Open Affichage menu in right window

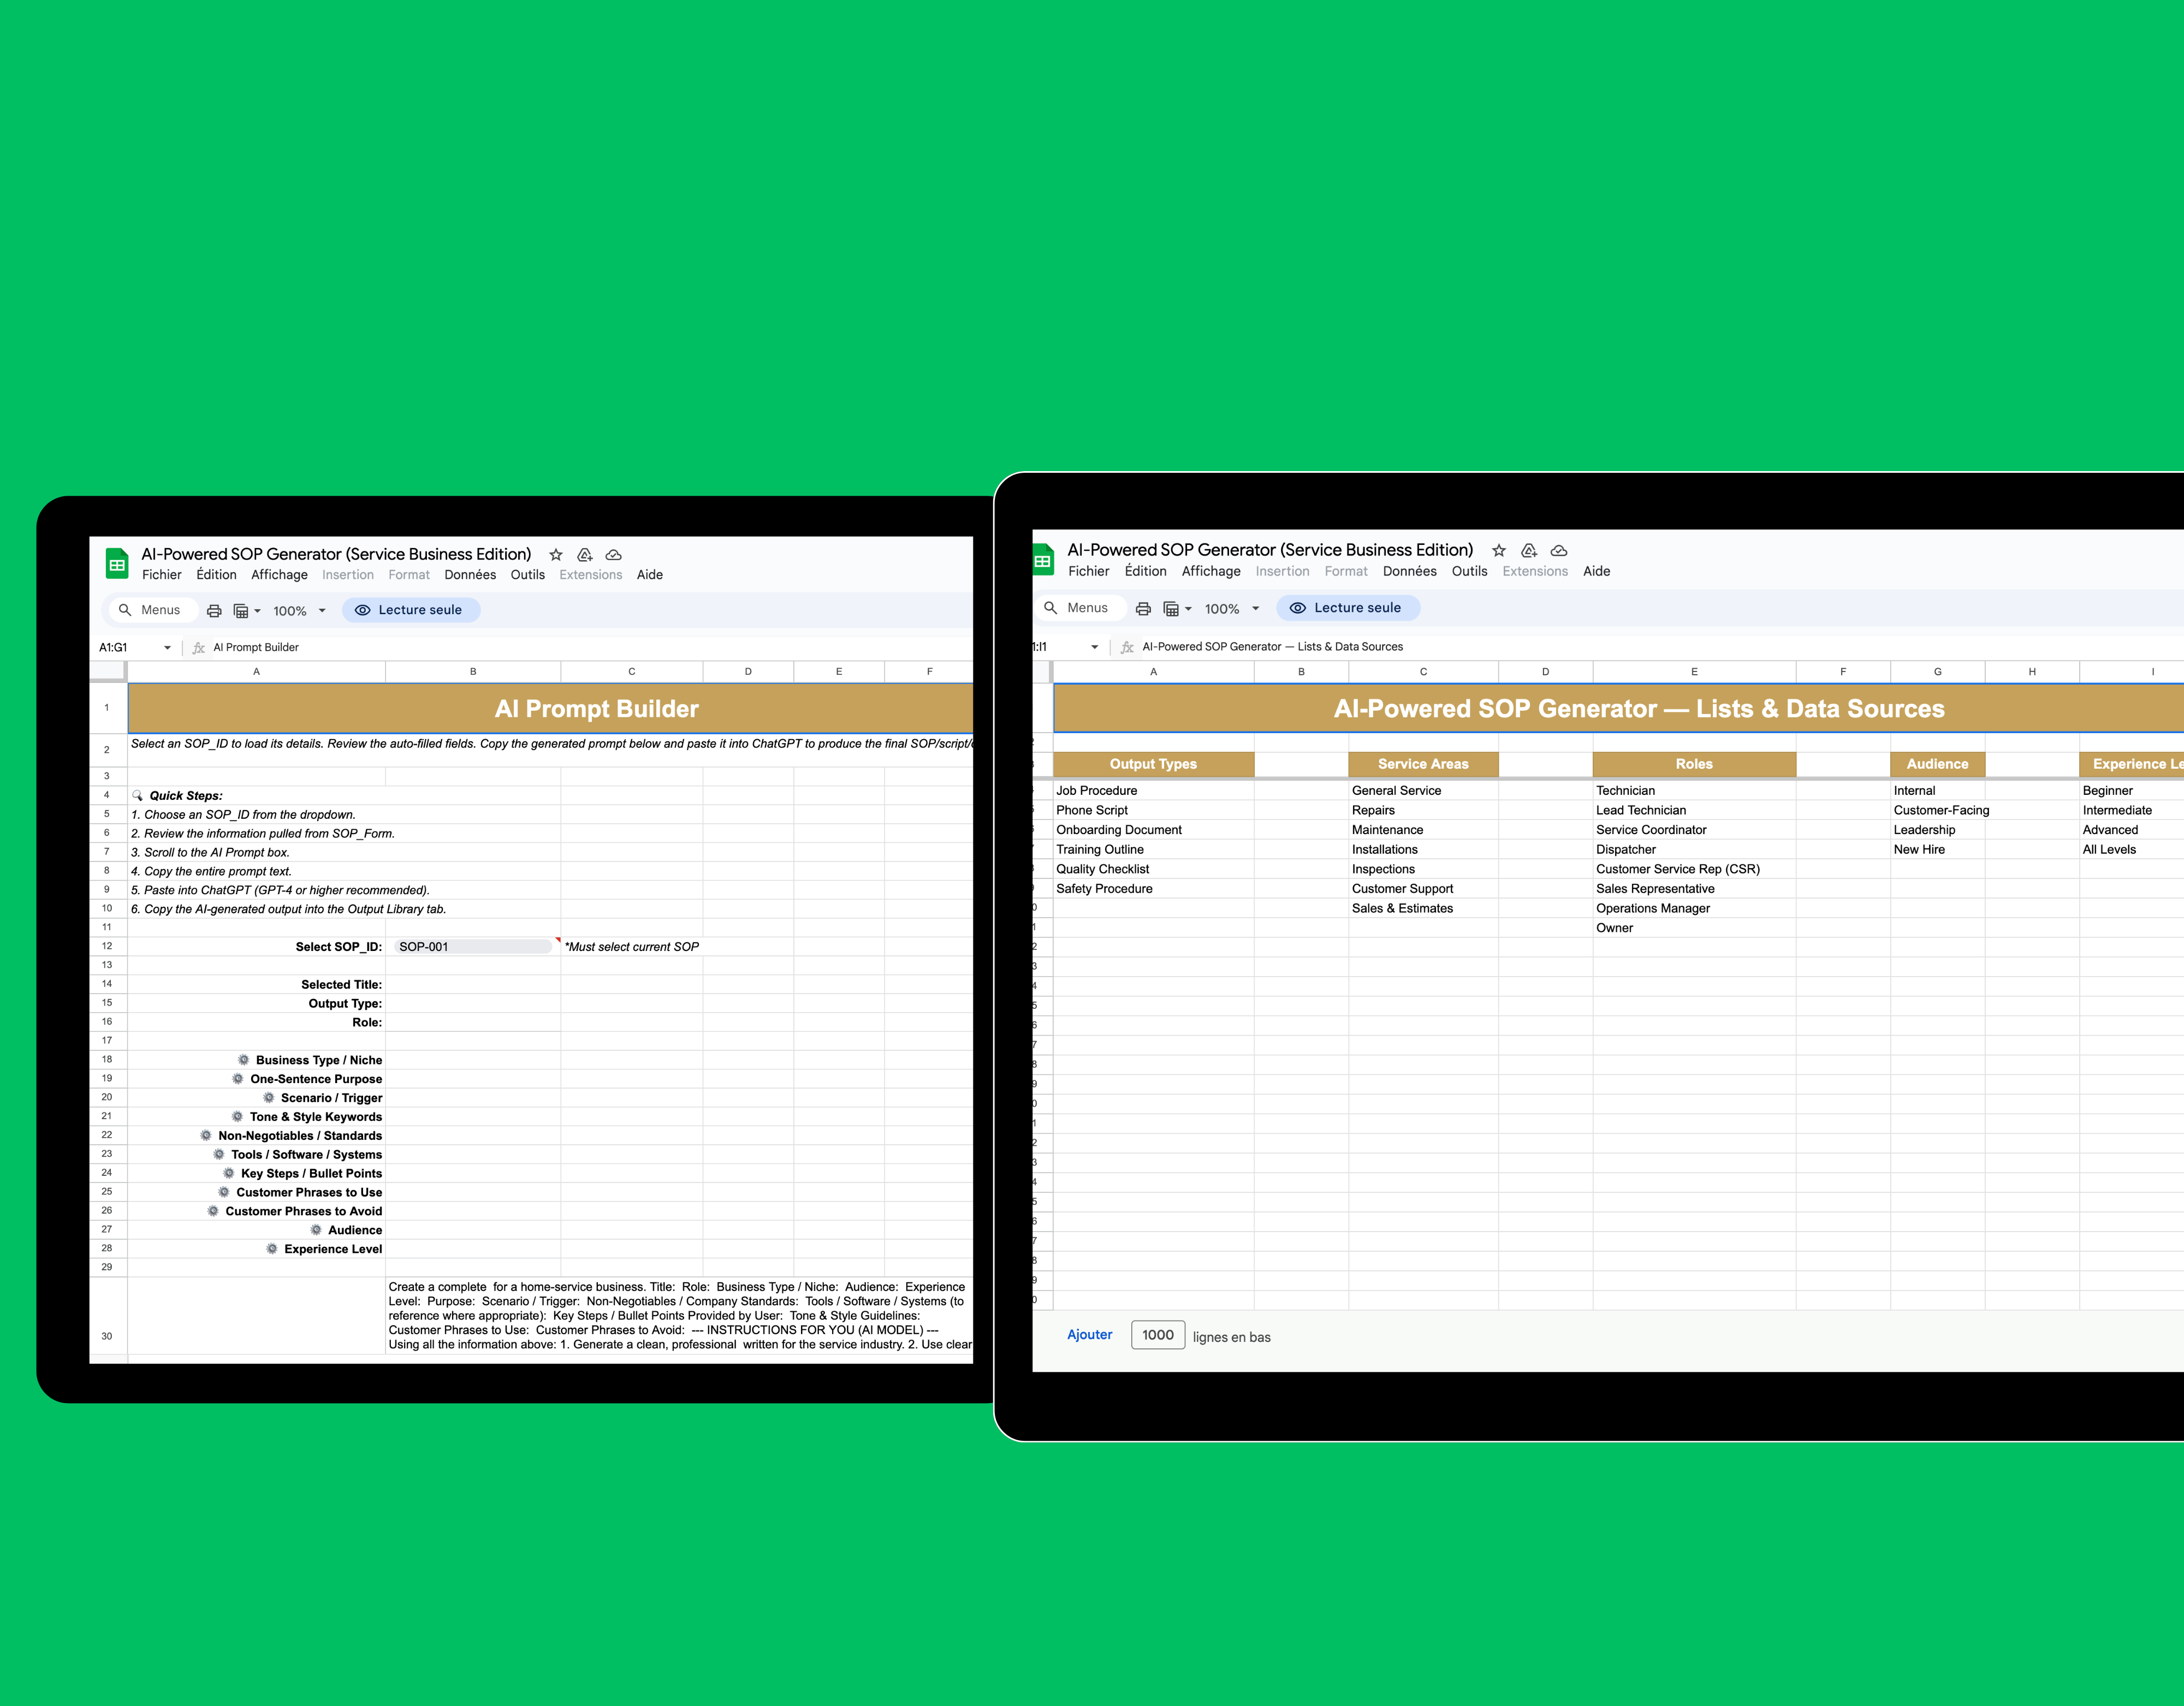(1210, 572)
